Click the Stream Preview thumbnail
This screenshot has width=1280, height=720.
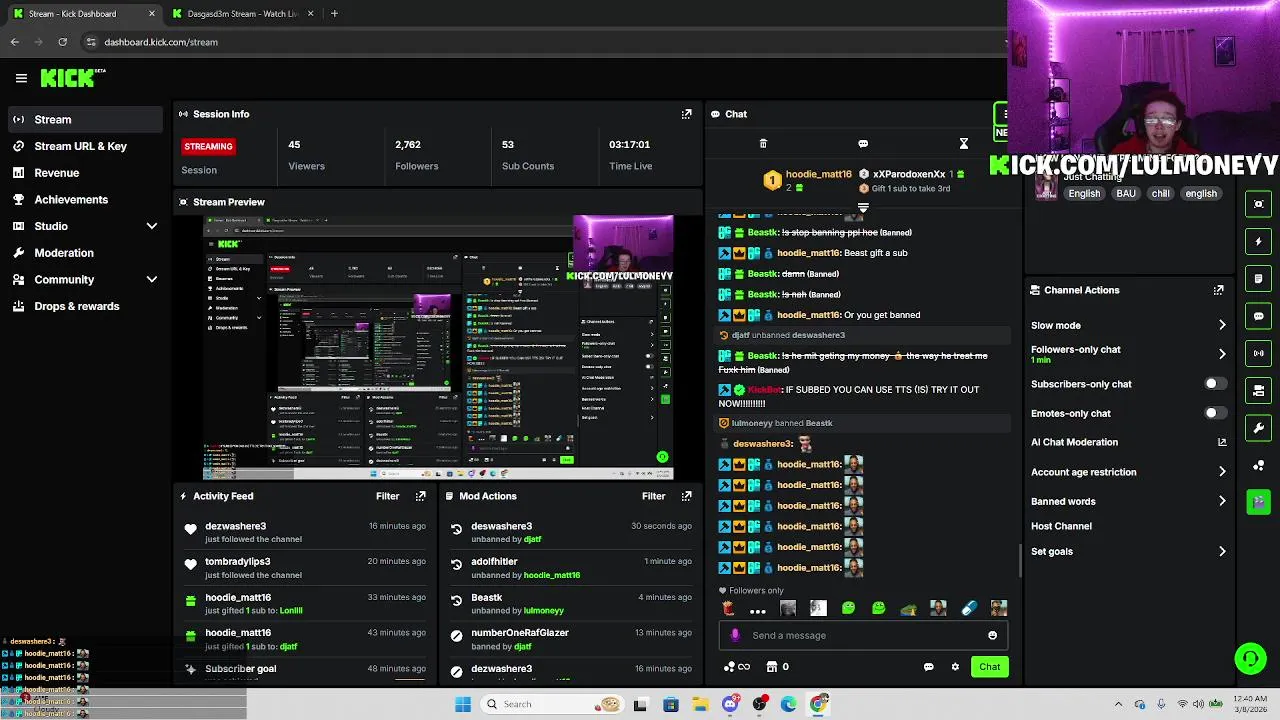(438, 347)
